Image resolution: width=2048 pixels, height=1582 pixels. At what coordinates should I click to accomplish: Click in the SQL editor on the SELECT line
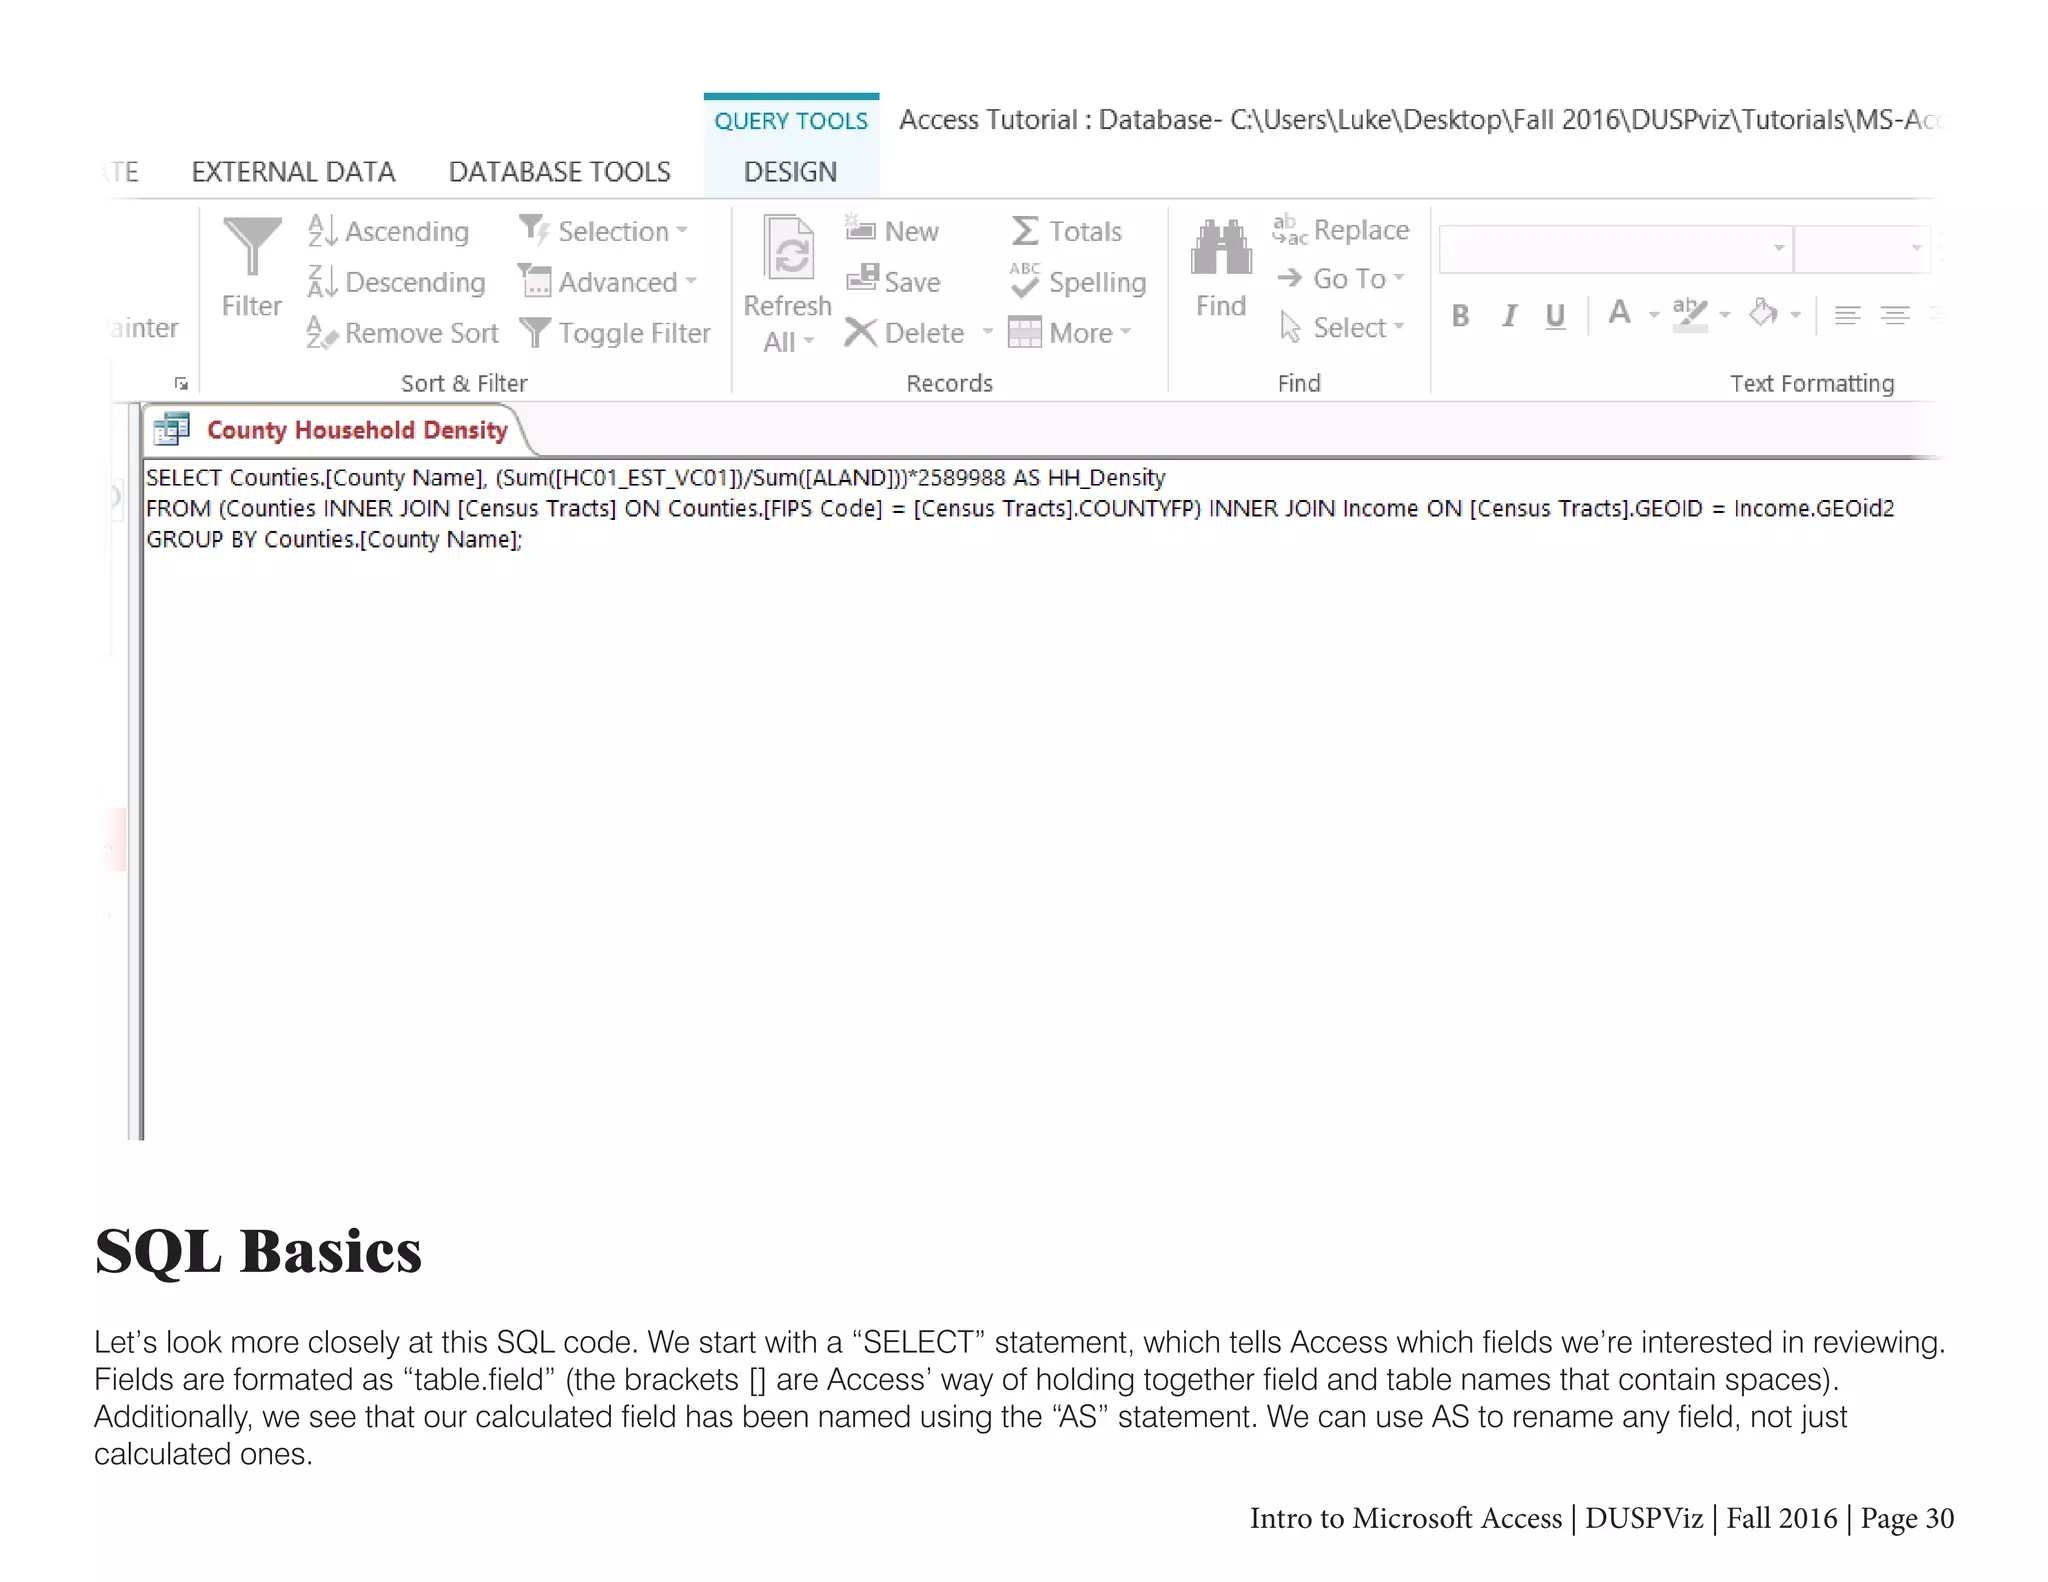tap(655, 478)
